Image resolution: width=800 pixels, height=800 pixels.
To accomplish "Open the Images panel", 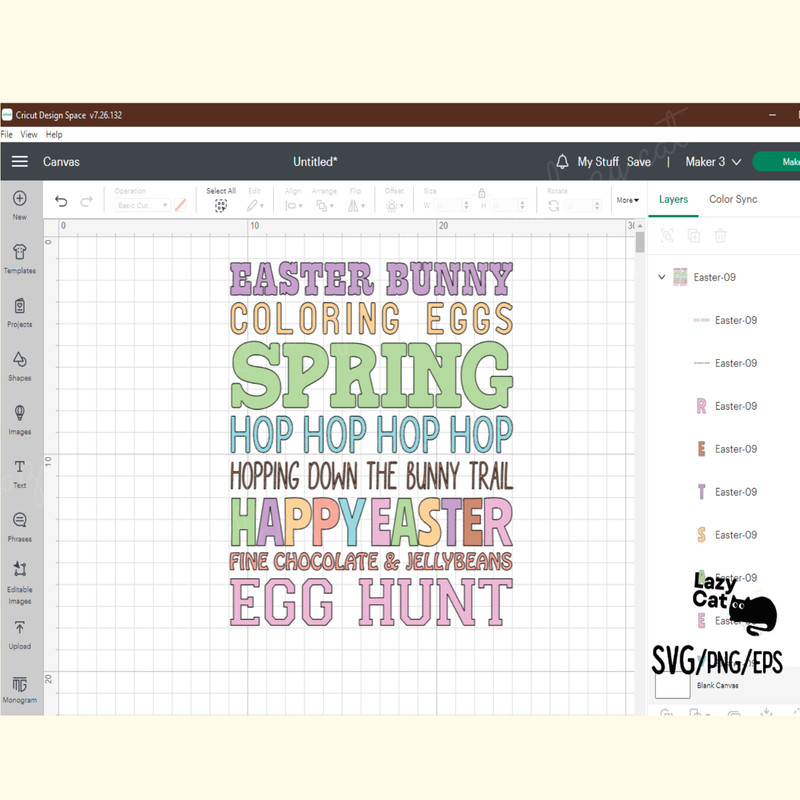I will click(x=20, y=418).
